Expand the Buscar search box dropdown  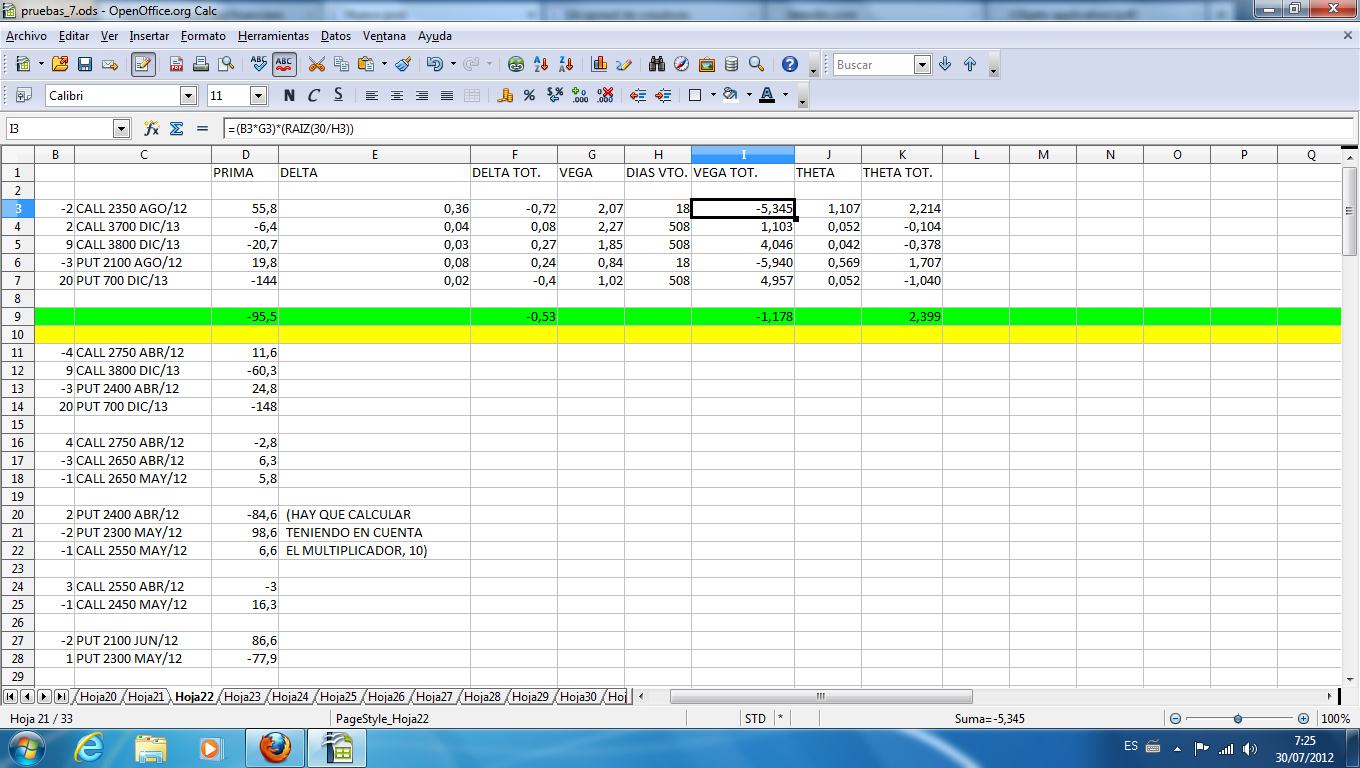923,64
